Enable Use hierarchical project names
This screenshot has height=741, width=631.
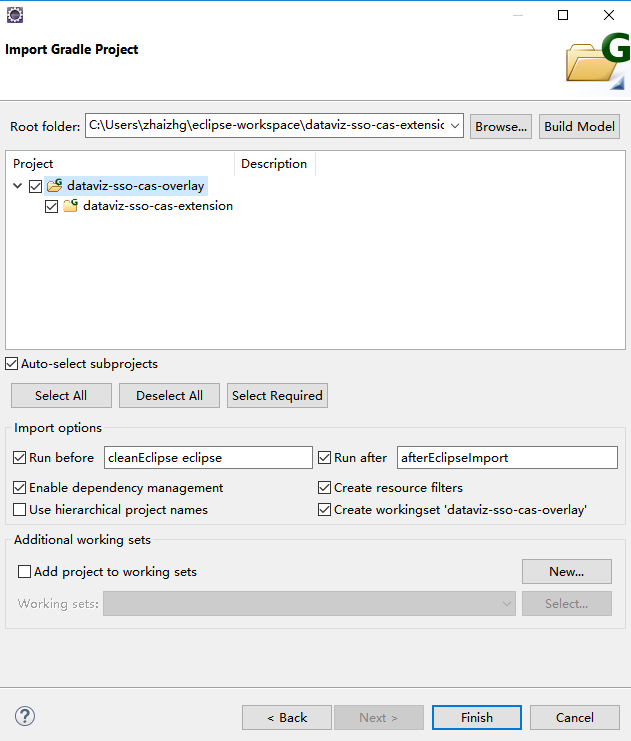pyautogui.click(x=19, y=510)
